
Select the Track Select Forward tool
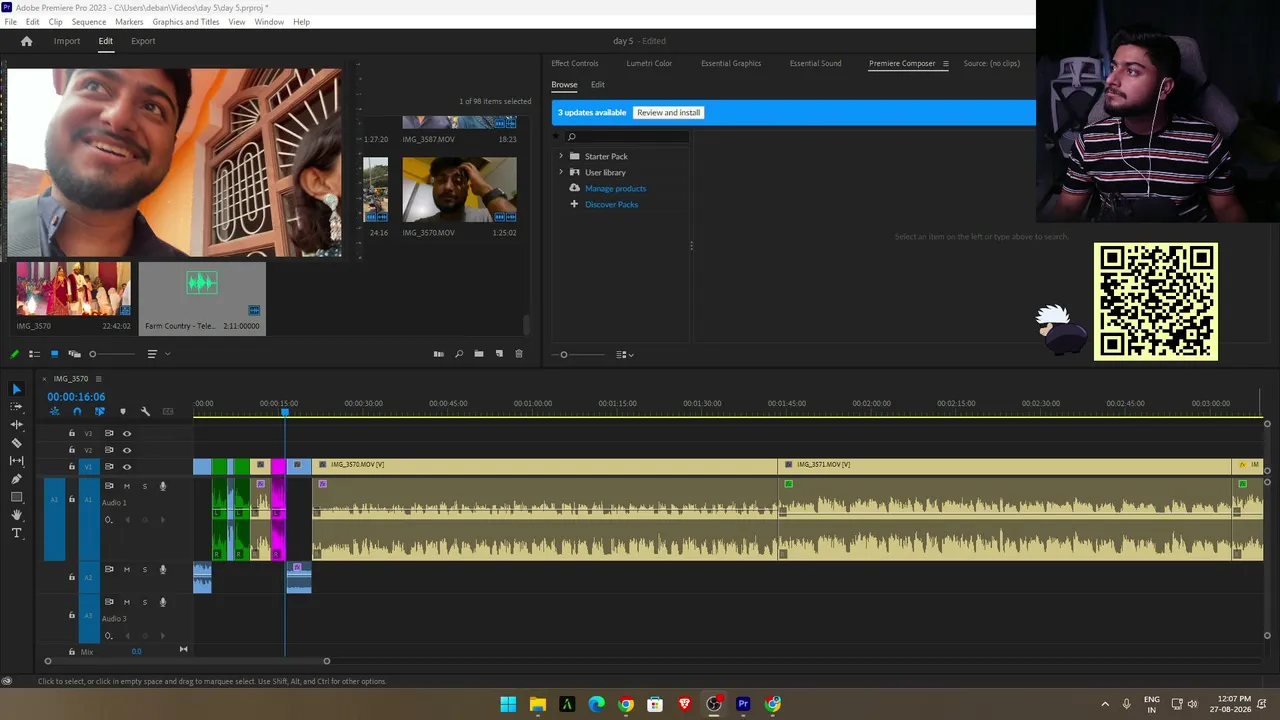(x=16, y=406)
